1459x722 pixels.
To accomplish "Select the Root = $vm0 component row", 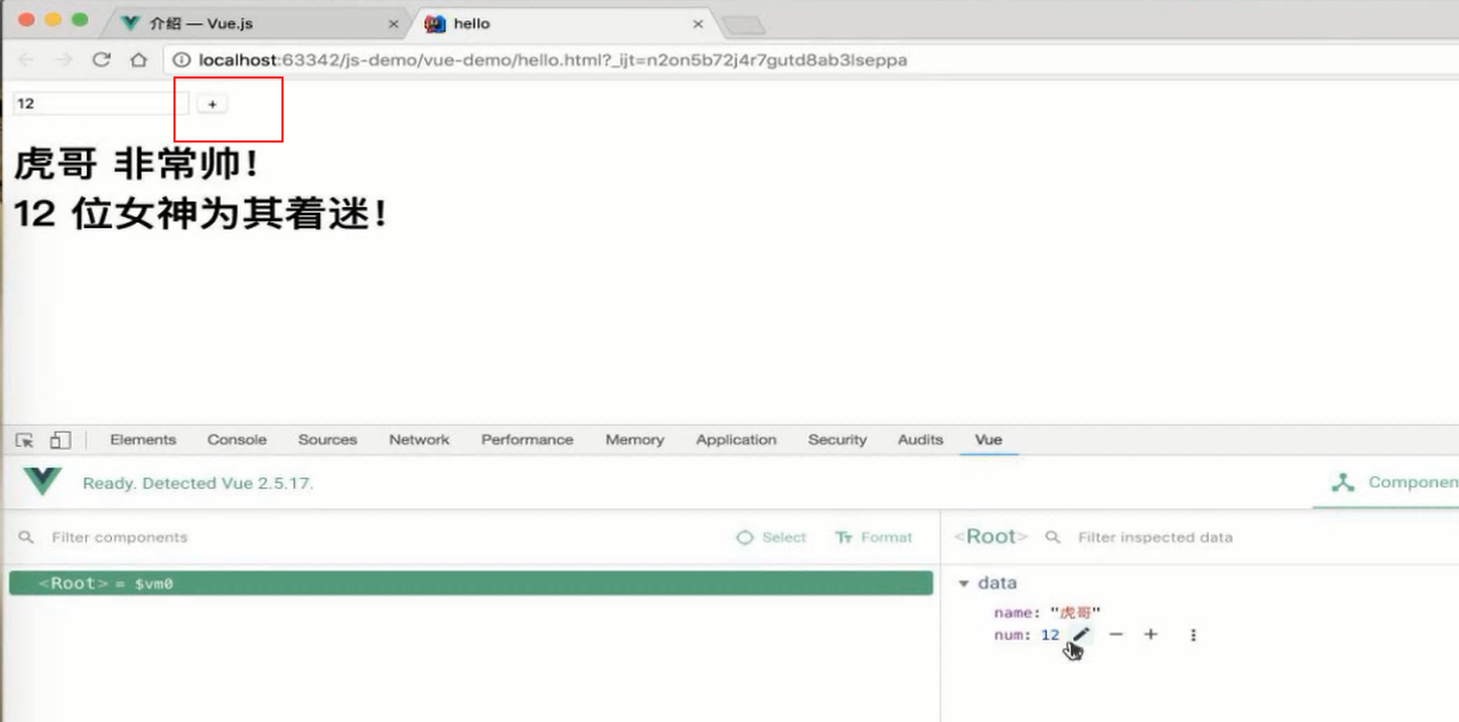I will click(471, 583).
